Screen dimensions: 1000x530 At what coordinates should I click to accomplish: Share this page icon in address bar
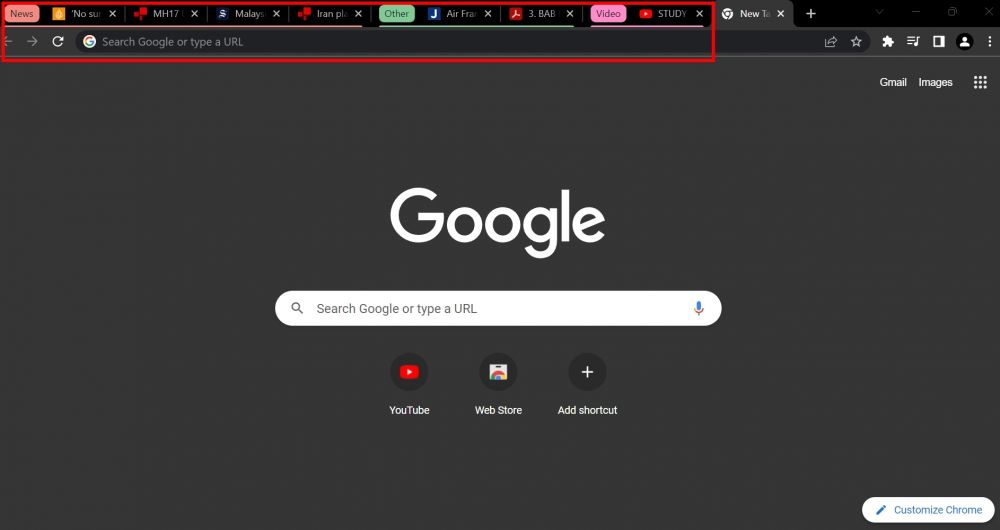coord(830,41)
